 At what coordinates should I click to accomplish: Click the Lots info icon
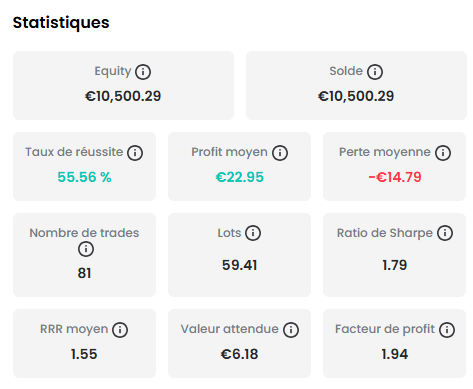point(253,233)
